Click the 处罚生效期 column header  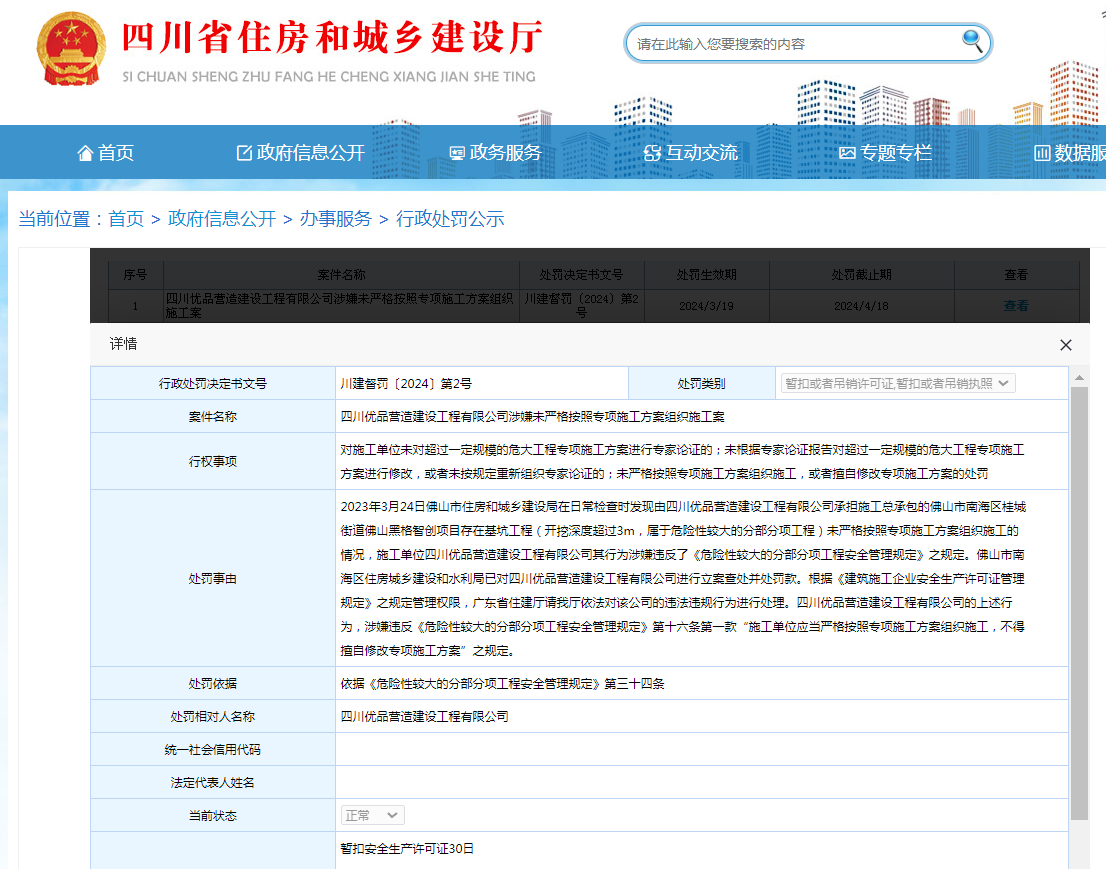tap(706, 275)
